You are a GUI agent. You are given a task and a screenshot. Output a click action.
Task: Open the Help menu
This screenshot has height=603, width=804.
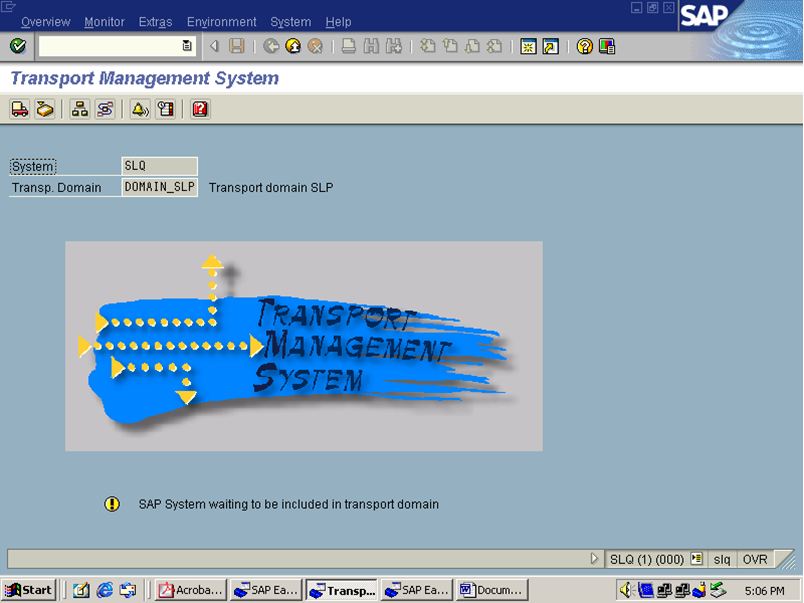point(338,22)
